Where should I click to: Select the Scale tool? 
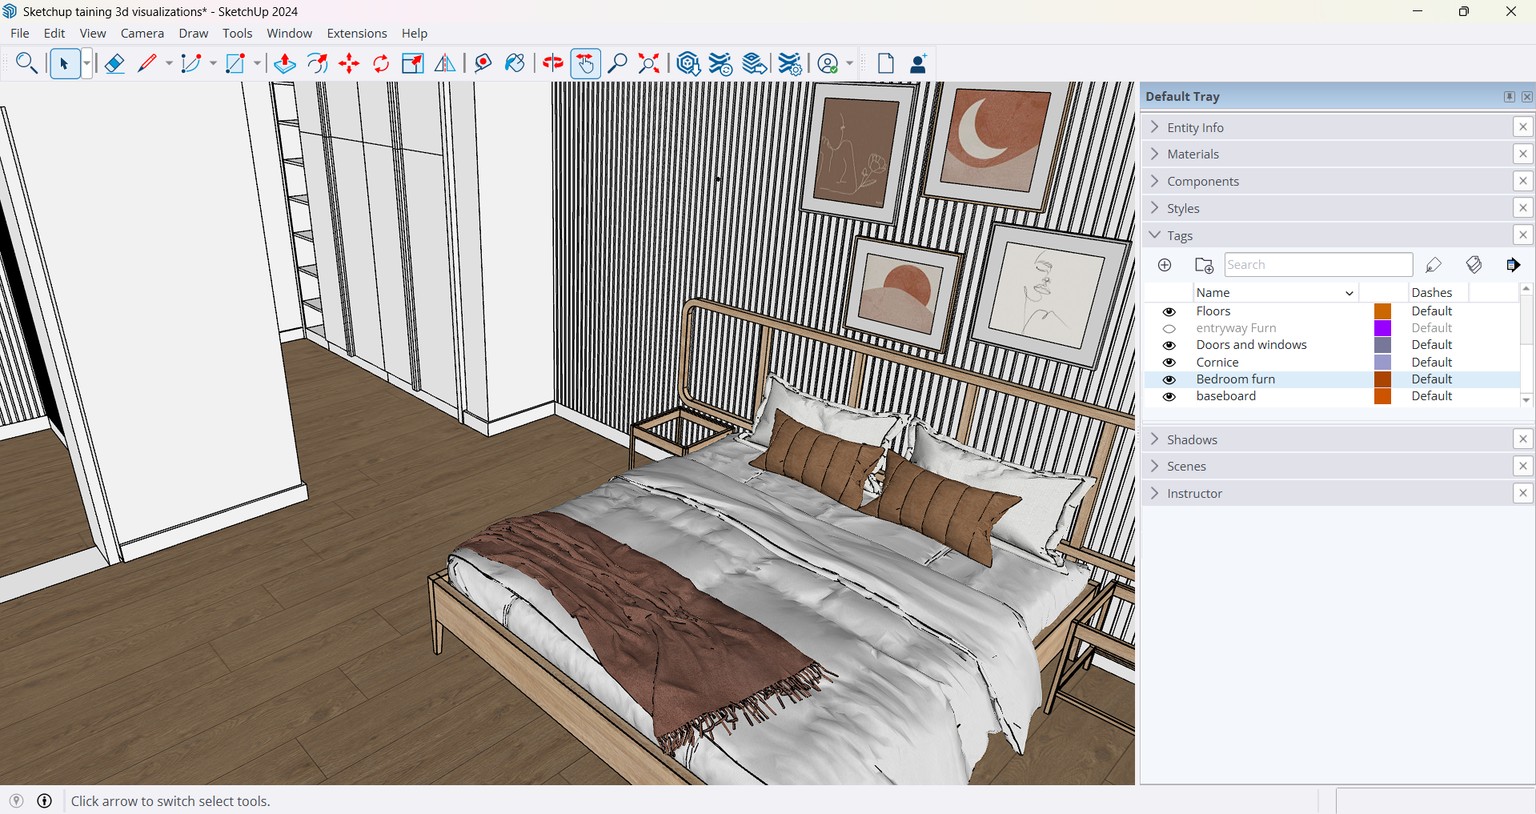(x=413, y=64)
